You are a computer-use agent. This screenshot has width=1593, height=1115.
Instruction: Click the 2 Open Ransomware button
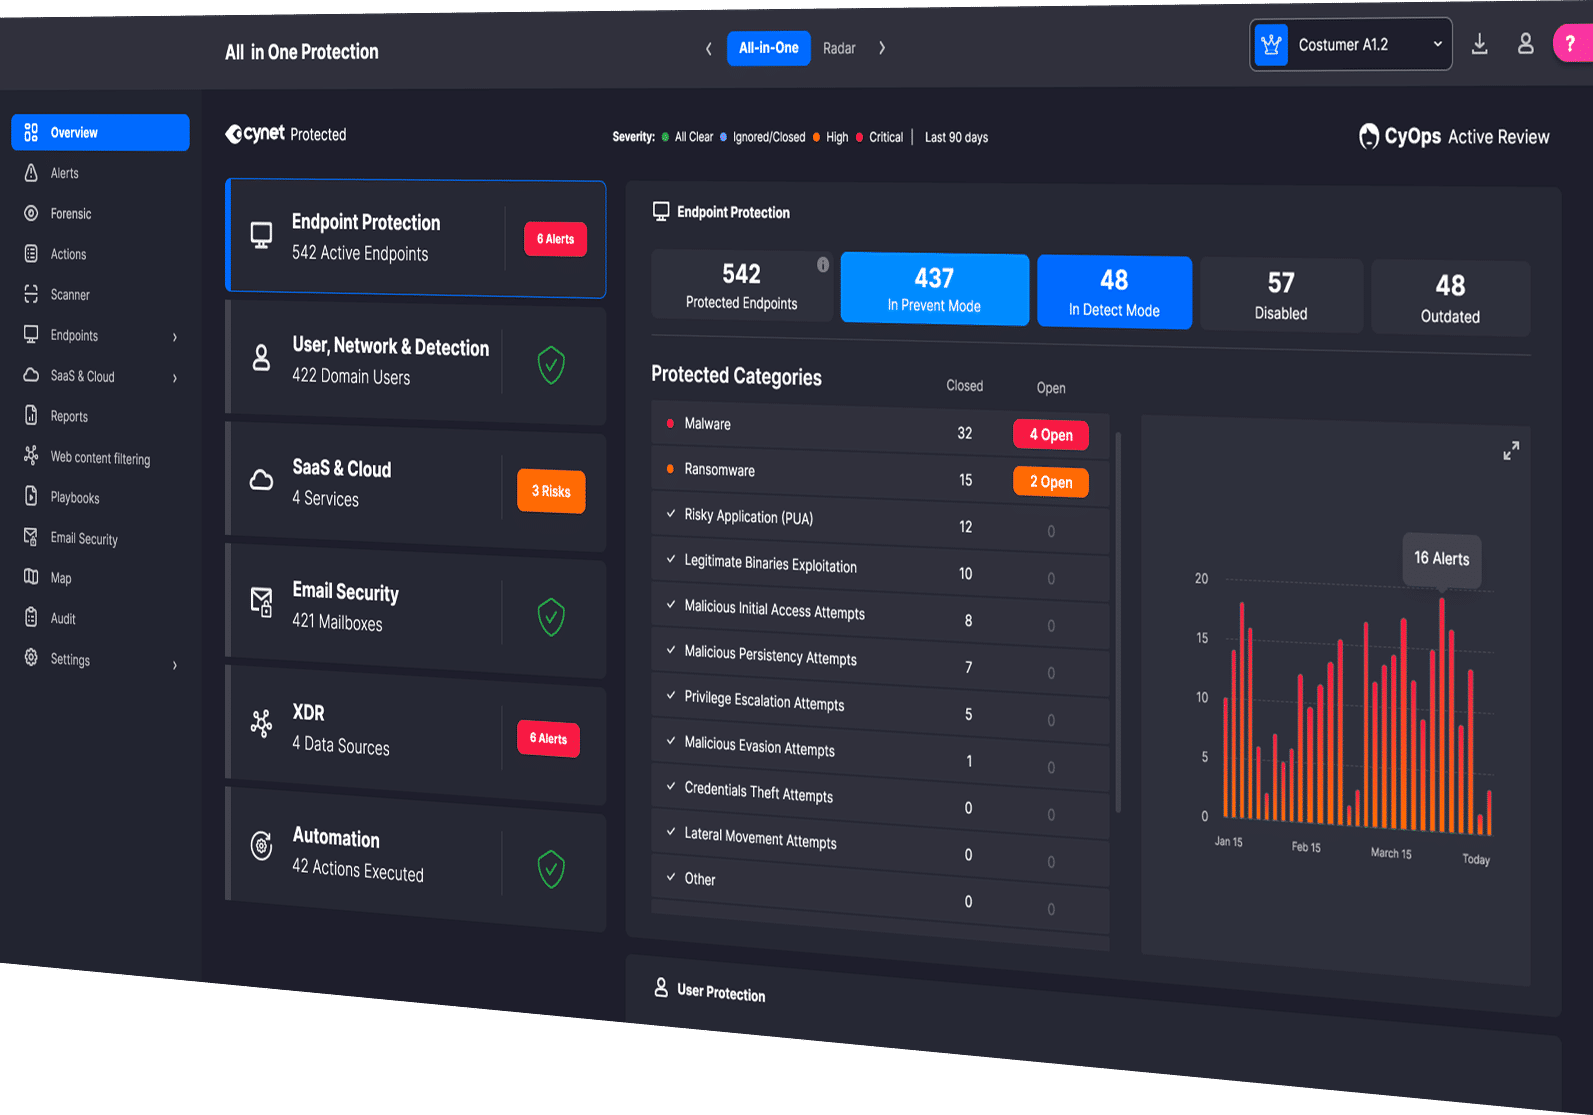[1050, 482]
